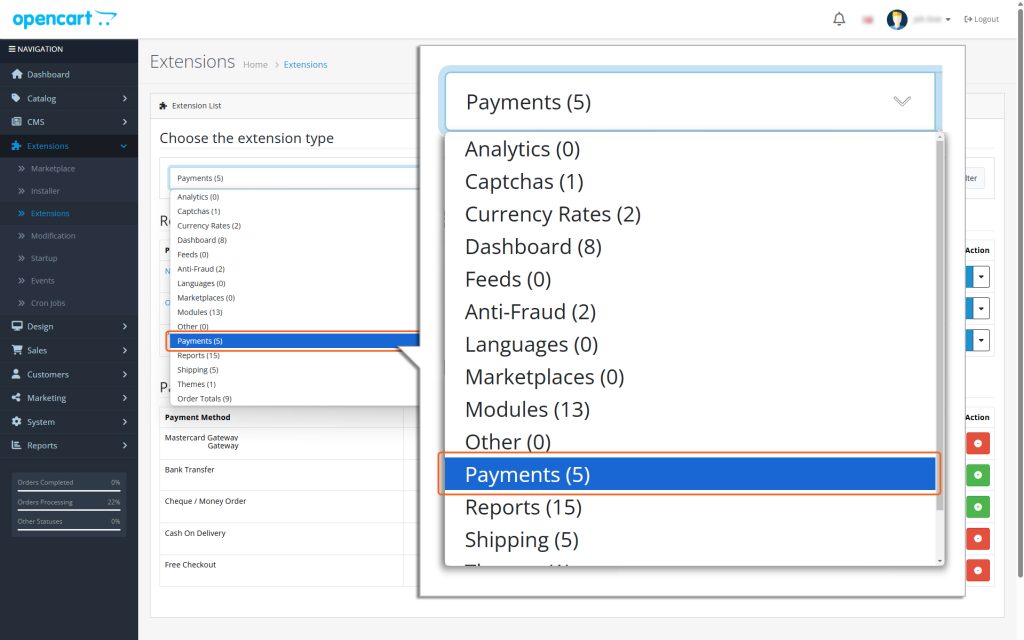1024x640 pixels.
Task: Click the Design monitor icon
Action: coord(17,326)
